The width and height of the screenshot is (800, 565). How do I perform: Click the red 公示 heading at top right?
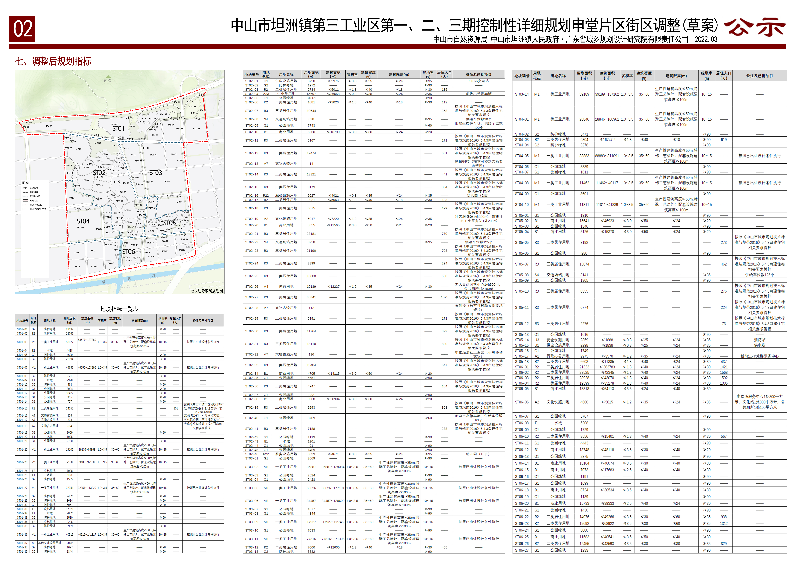754,27
